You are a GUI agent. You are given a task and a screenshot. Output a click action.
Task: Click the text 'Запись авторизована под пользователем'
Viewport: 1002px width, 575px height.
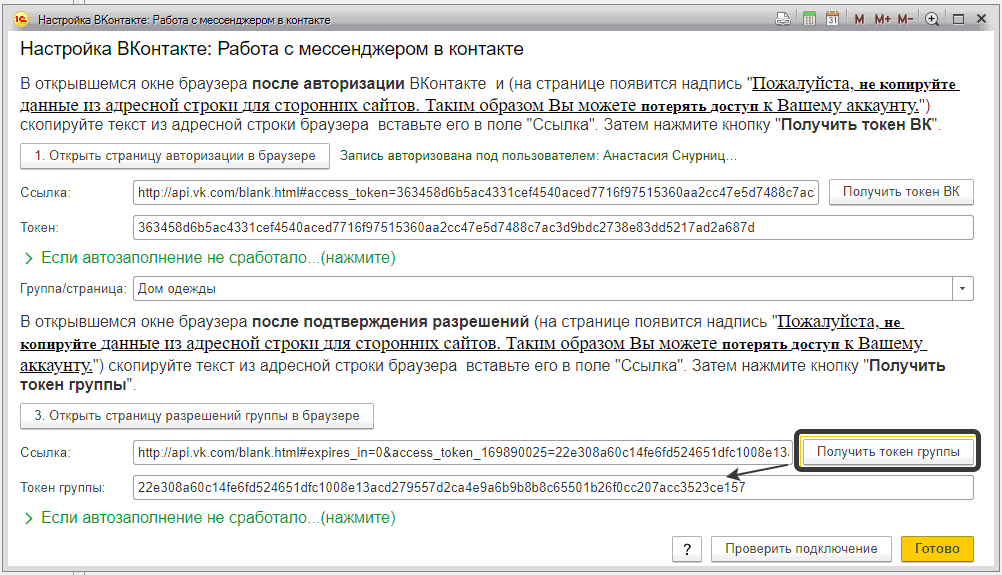[469, 156]
